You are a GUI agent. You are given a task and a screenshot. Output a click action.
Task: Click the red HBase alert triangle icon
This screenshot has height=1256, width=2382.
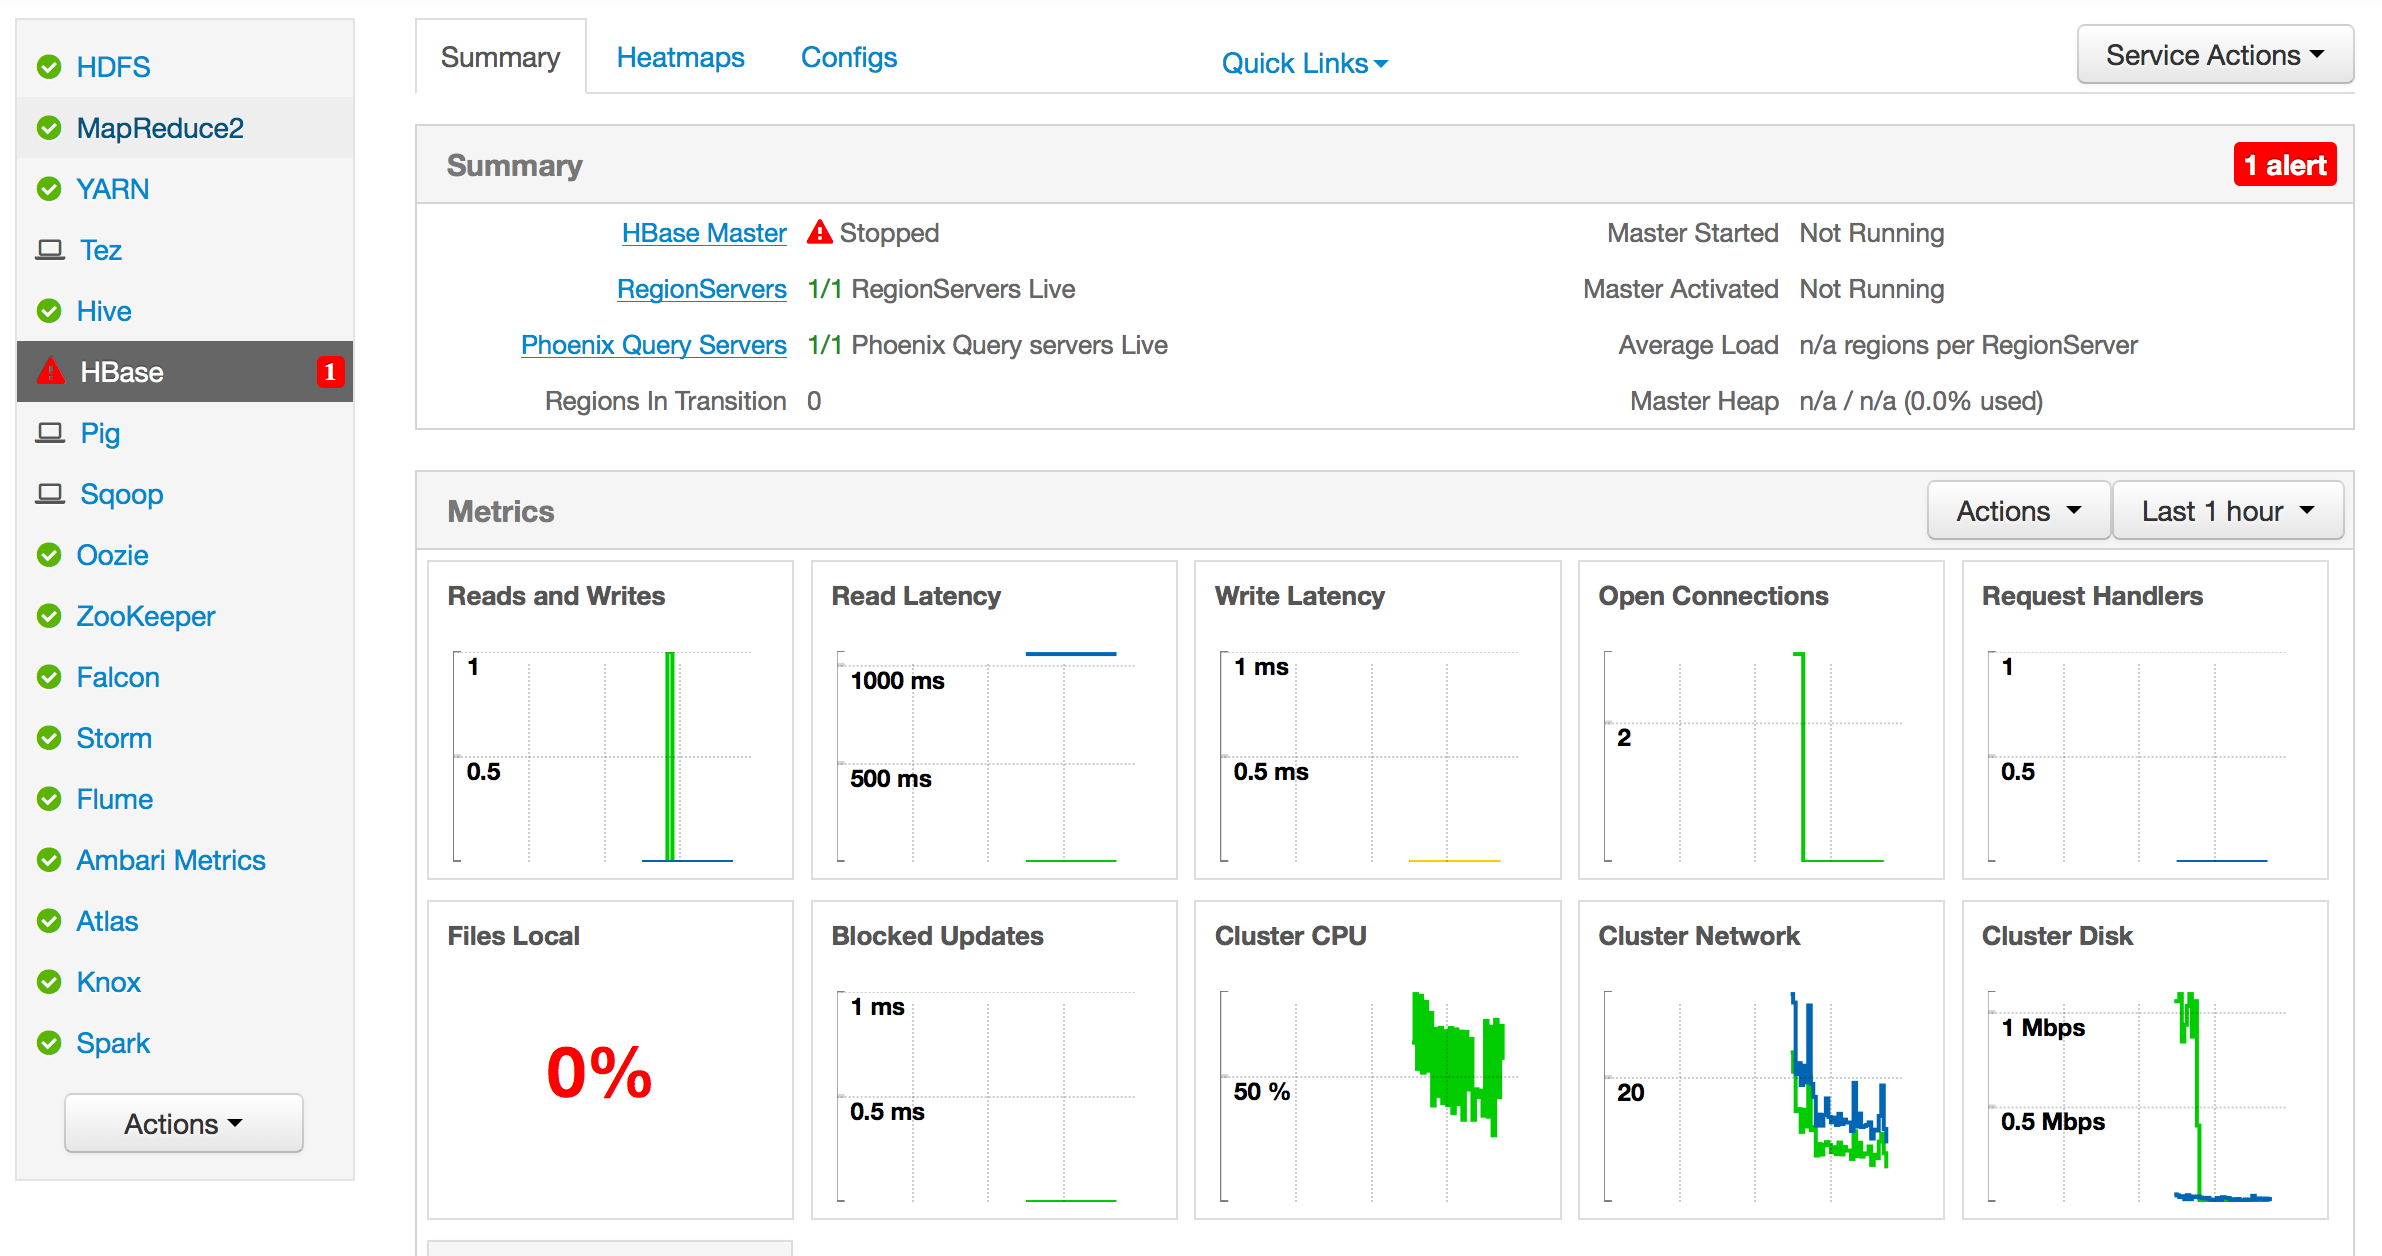point(51,371)
